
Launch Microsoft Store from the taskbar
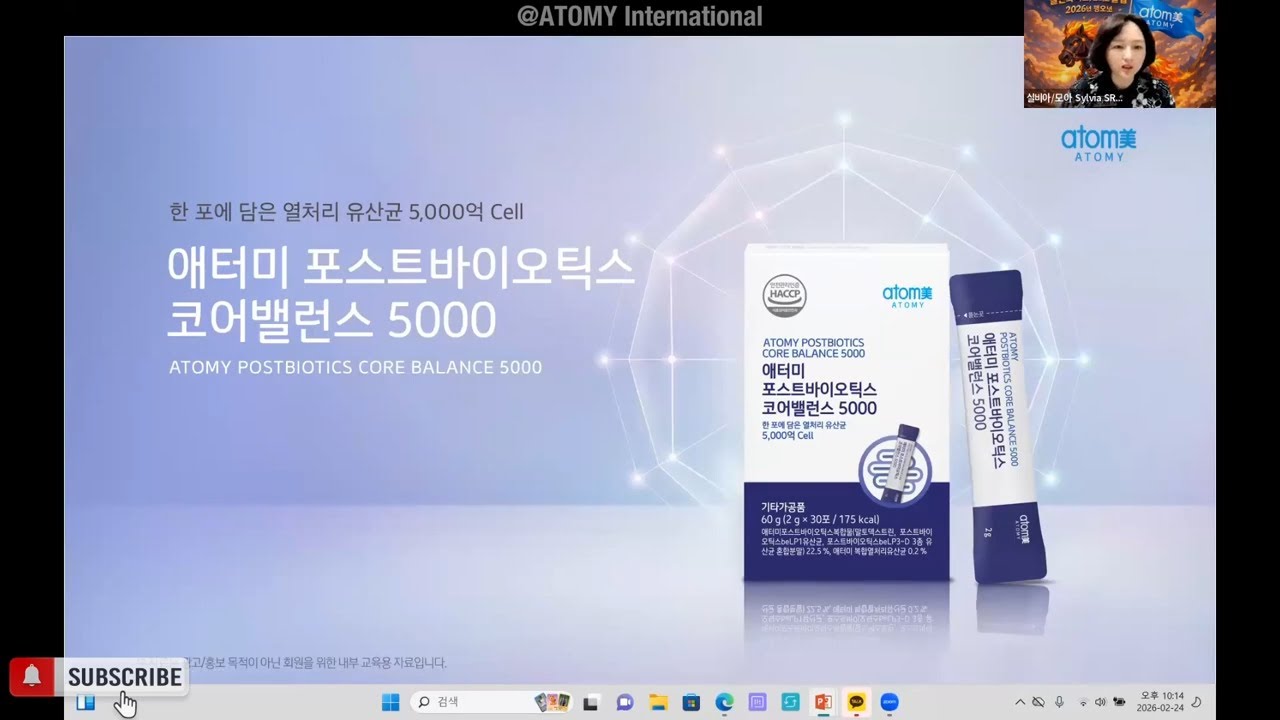[691, 702]
